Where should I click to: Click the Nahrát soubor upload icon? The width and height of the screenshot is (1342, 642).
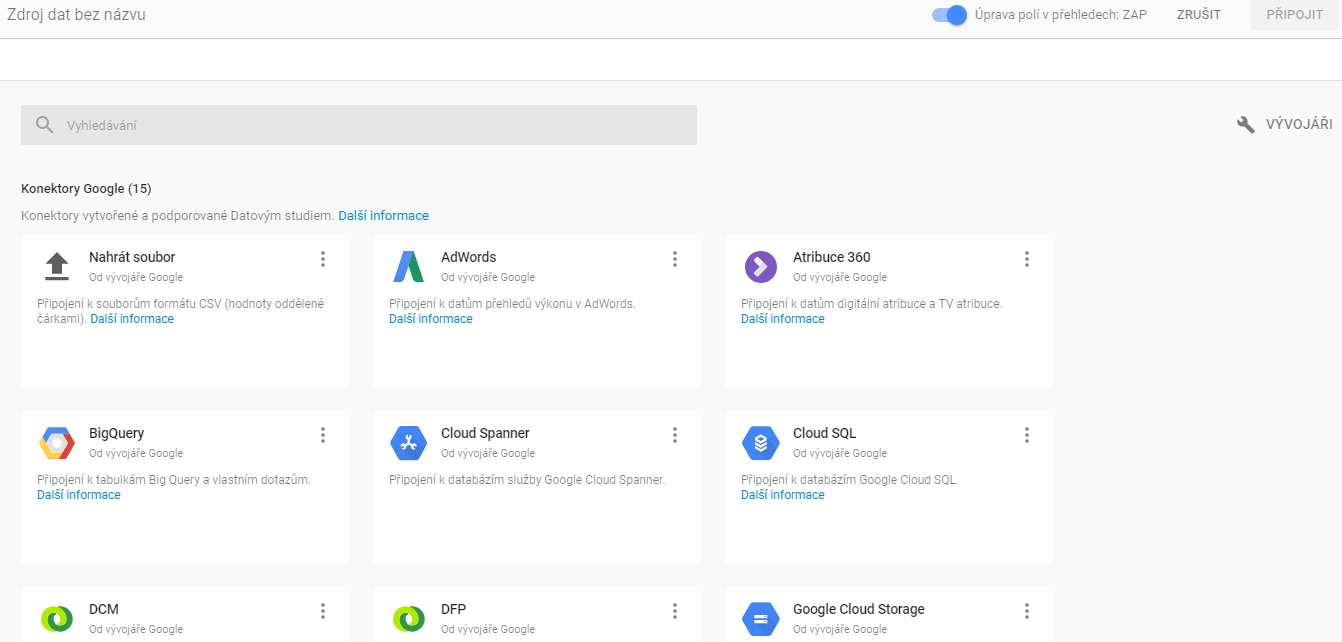point(57,266)
